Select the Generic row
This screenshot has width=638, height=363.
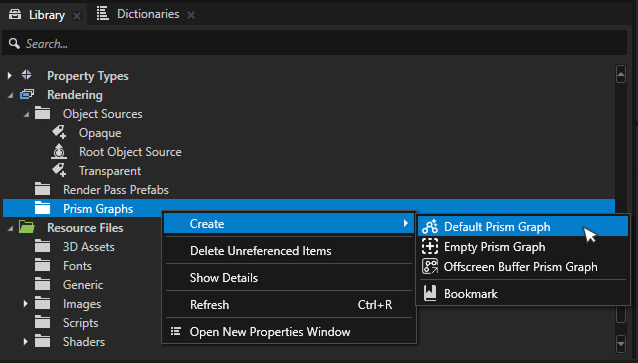82,284
